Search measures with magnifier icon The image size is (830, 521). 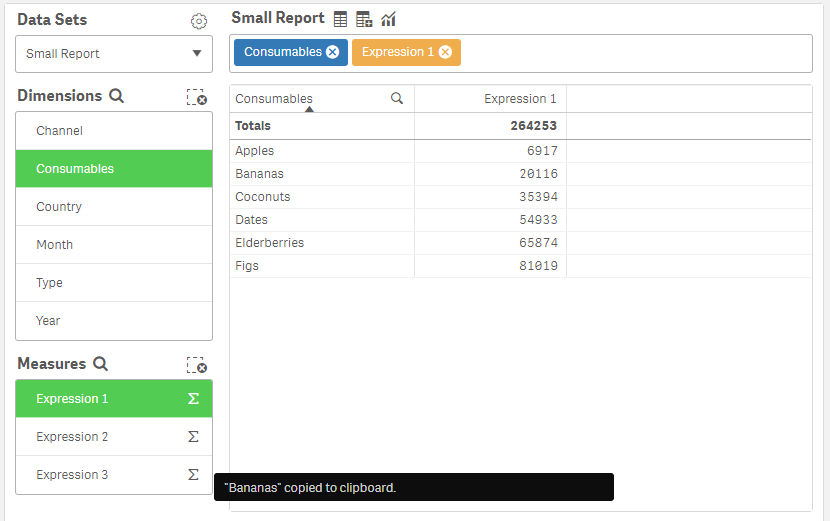(x=101, y=364)
